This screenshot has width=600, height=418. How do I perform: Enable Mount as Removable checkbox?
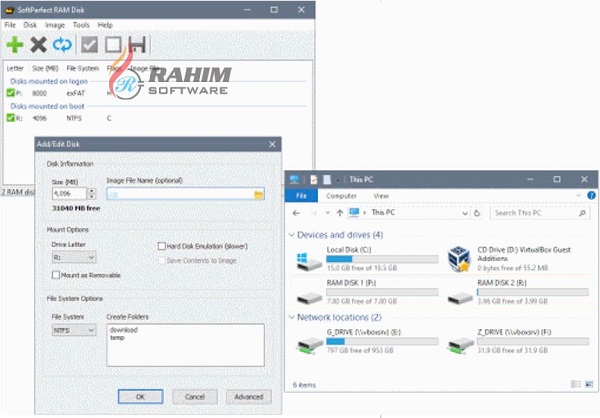pos(56,275)
